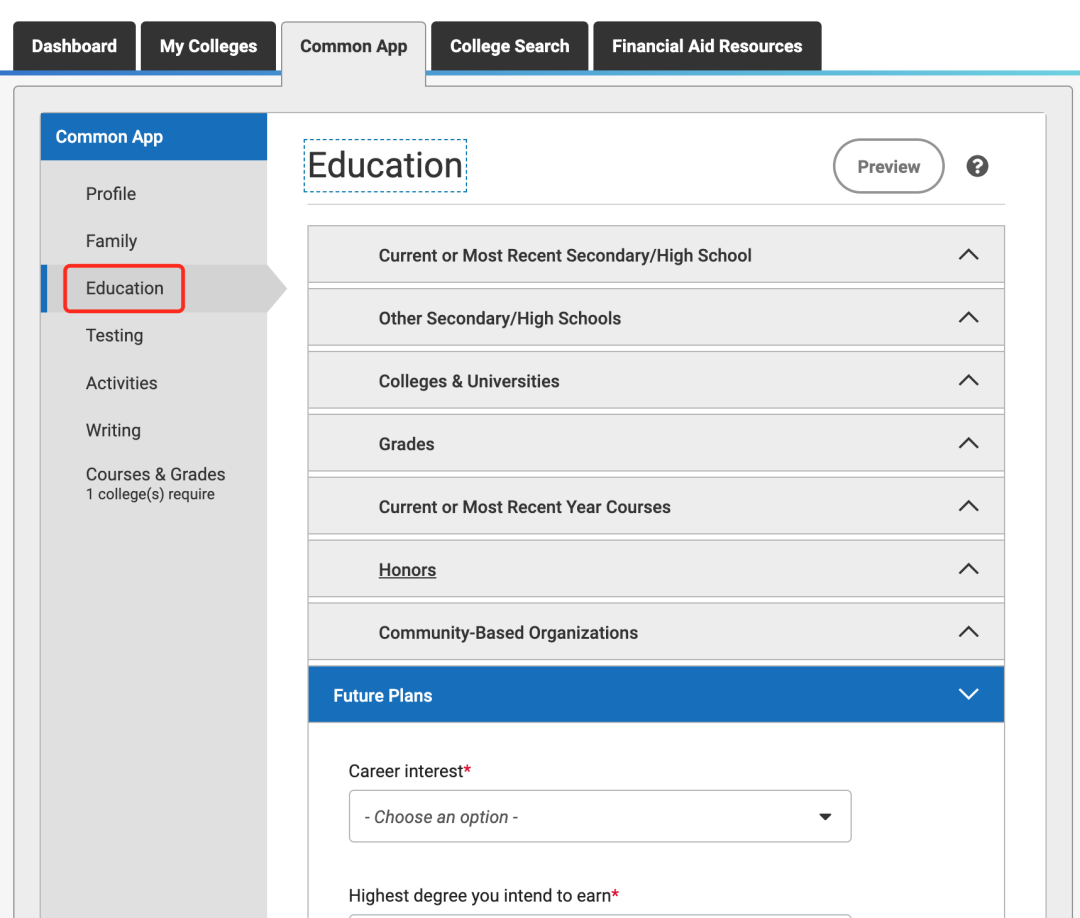Open the help question mark icon
The width and height of the screenshot is (1080, 918).
click(977, 166)
